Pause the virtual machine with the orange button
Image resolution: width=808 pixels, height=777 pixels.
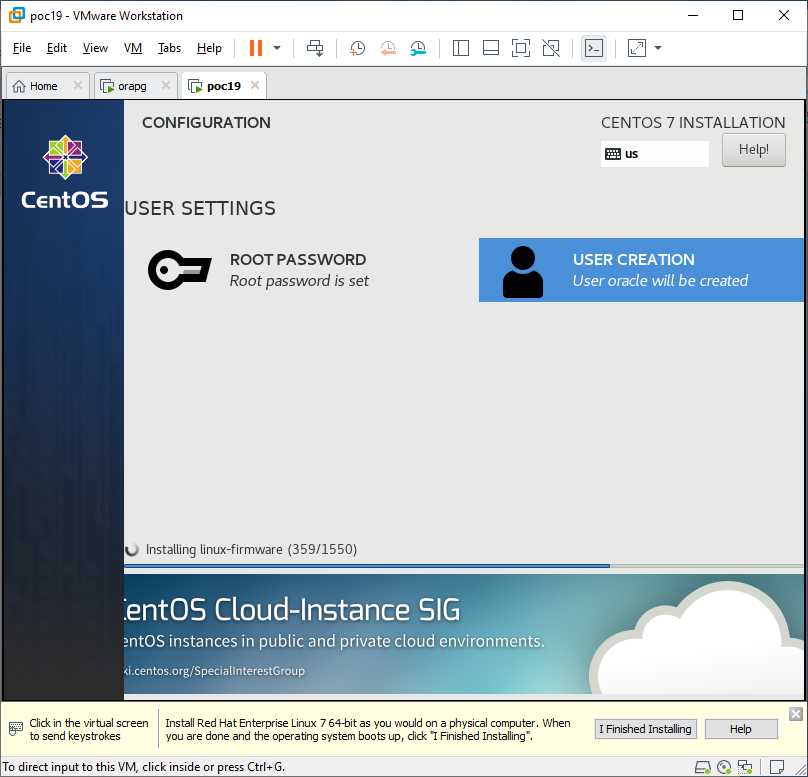pos(256,48)
